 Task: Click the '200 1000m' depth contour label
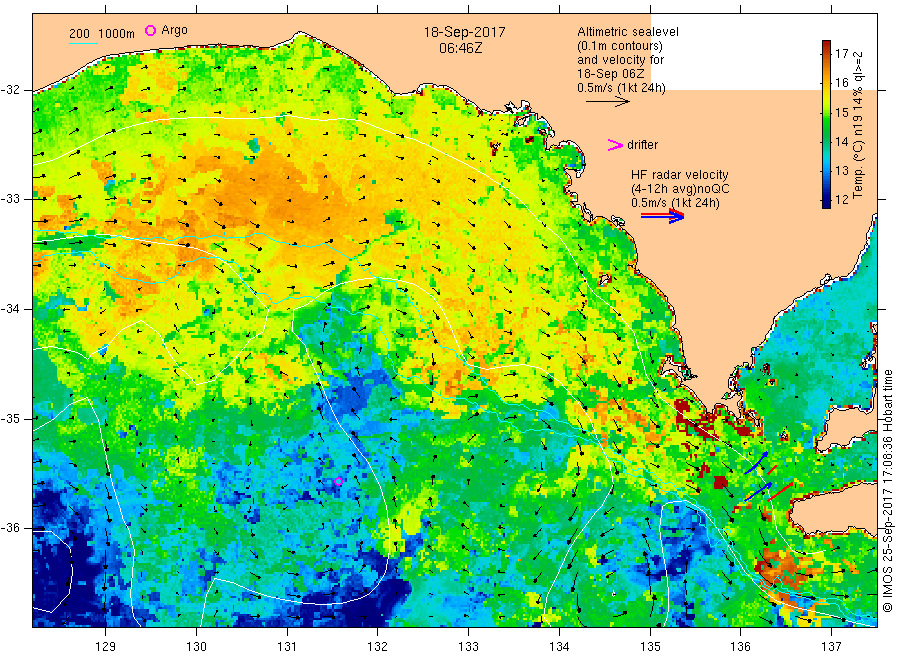coord(102,33)
